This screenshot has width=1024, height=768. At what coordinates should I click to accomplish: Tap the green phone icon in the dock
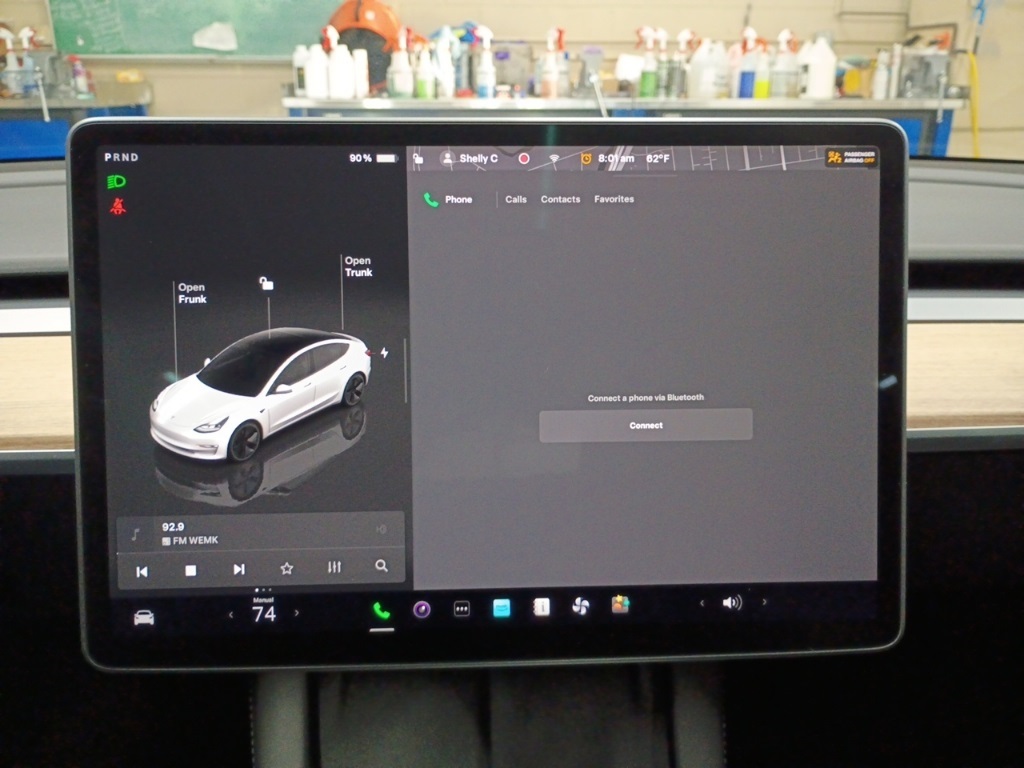pos(381,610)
